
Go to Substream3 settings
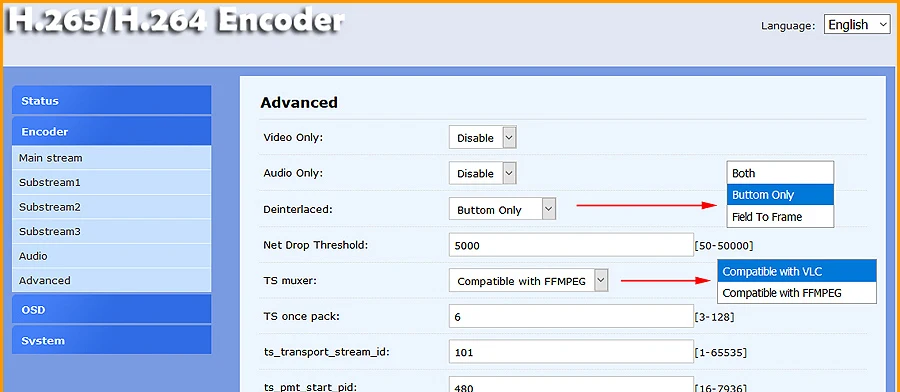point(111,232)
